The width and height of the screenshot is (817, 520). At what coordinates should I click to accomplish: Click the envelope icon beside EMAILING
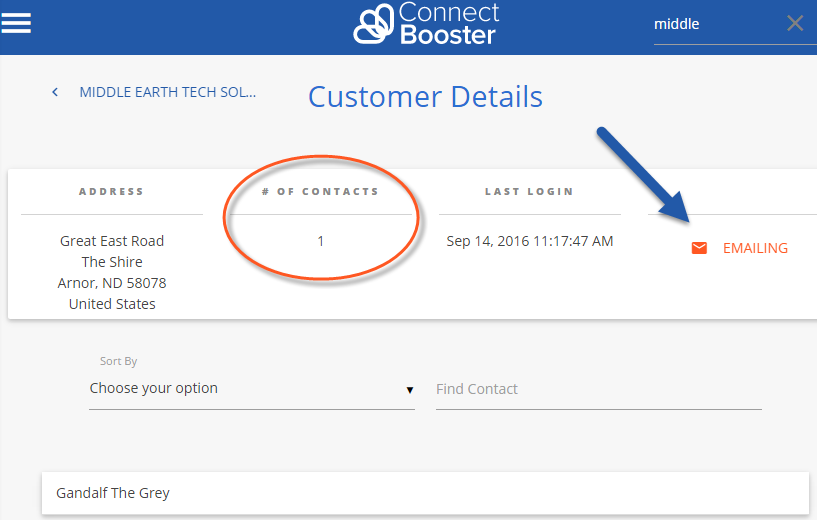[x=699, y=248]
